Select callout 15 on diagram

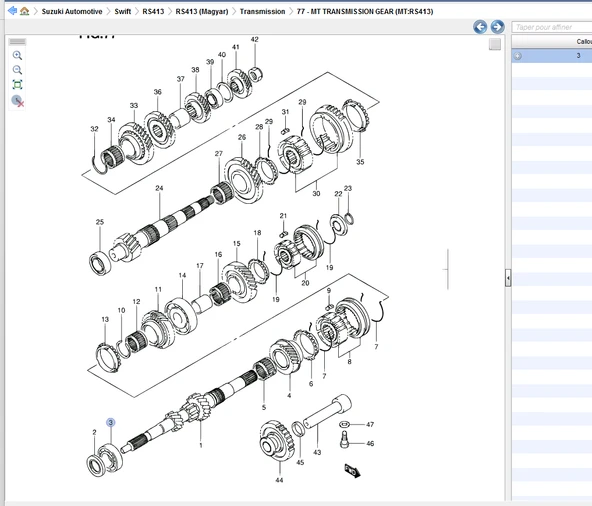[237, 244]
